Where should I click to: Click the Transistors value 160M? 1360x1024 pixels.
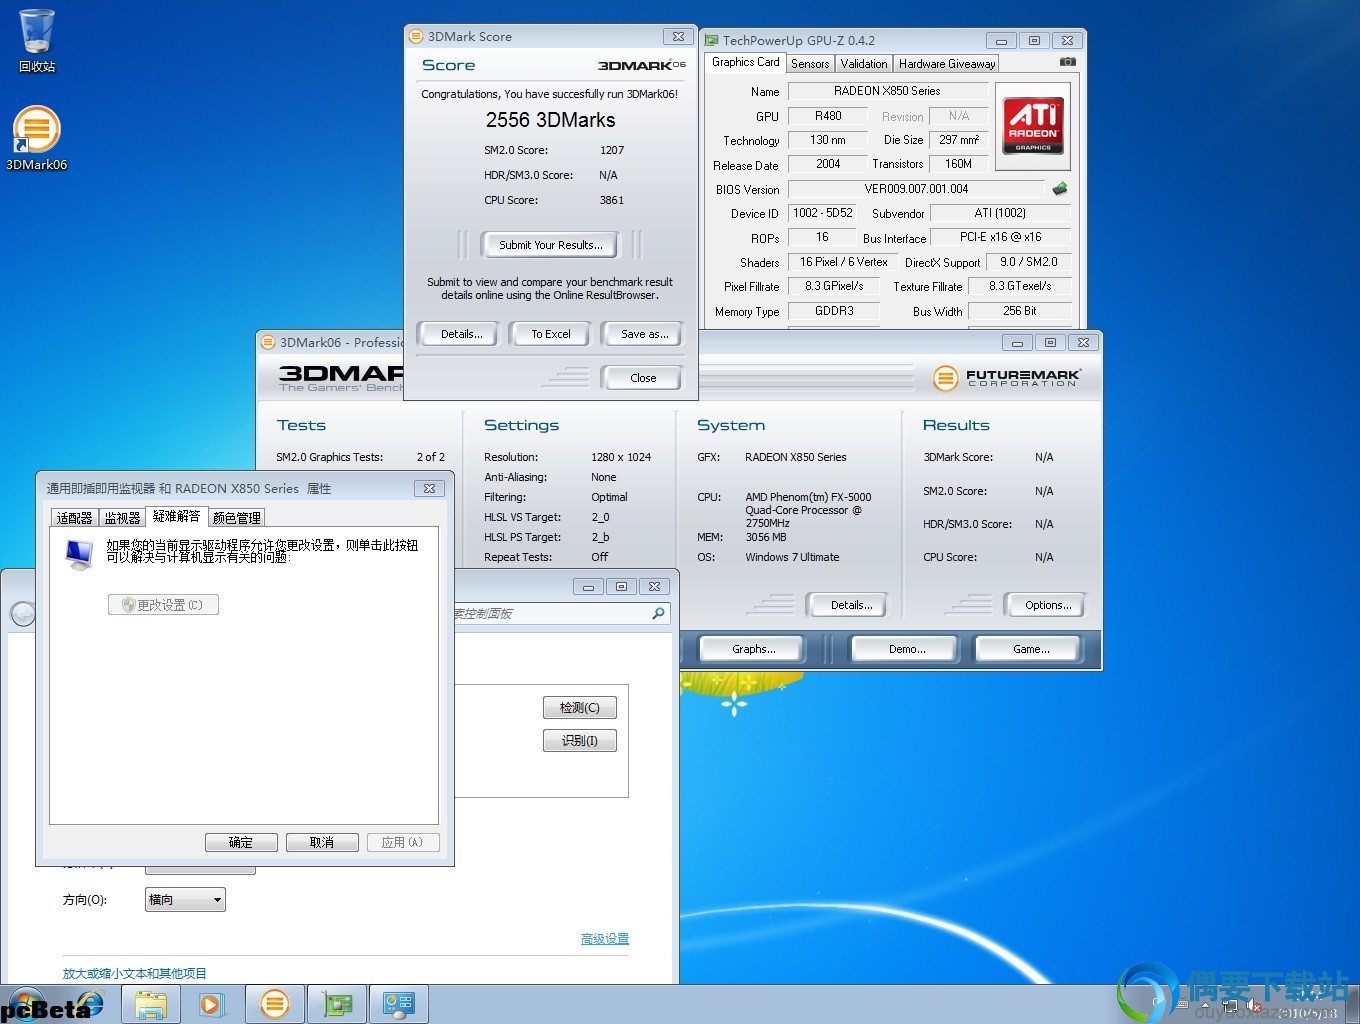pyautogui.click(x=958, y=164)
